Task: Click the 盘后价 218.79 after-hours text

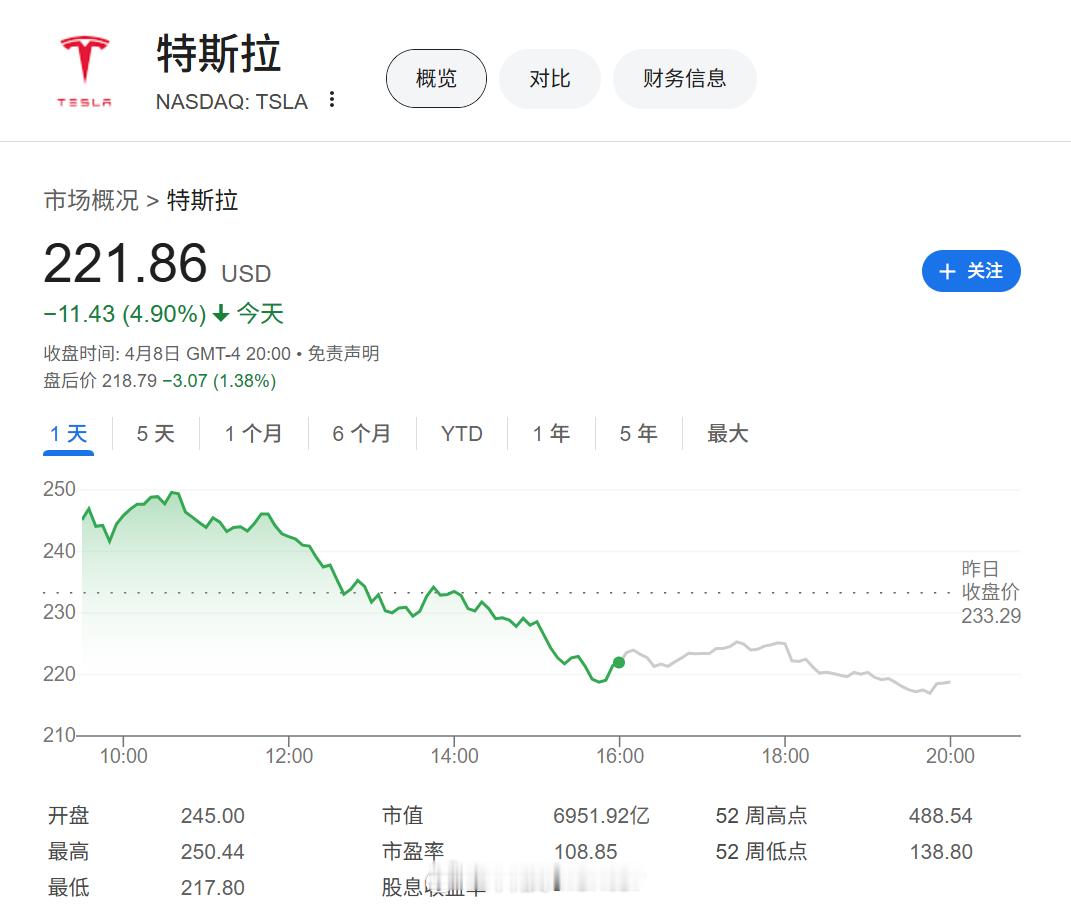Action: click(x=100, y=381)
